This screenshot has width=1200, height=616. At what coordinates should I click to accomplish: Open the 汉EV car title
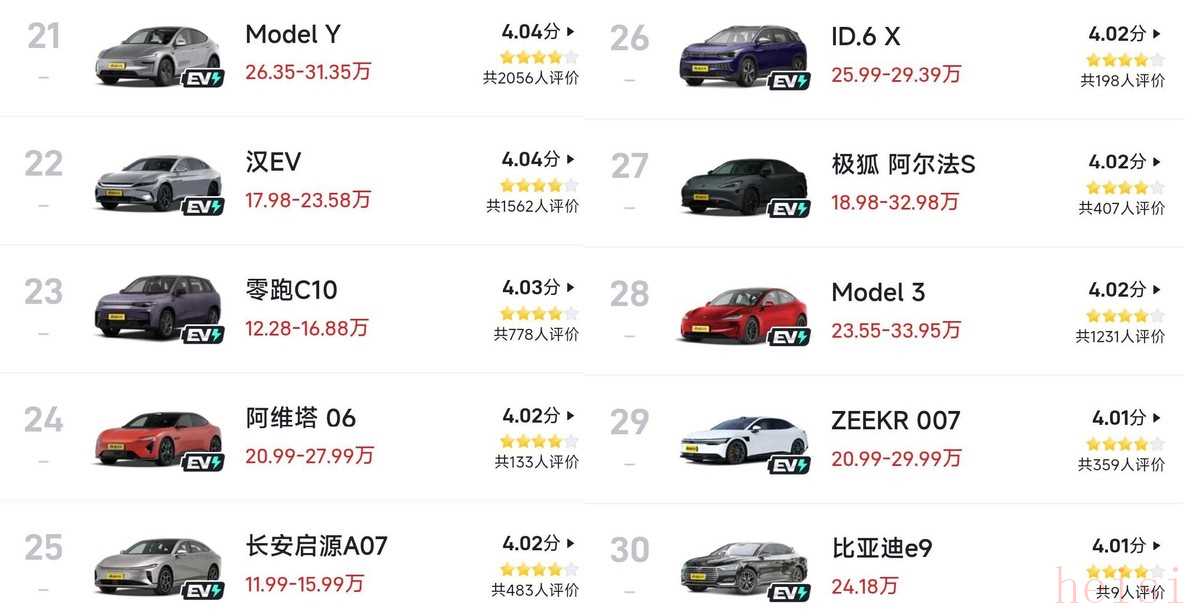click(273, 162)
